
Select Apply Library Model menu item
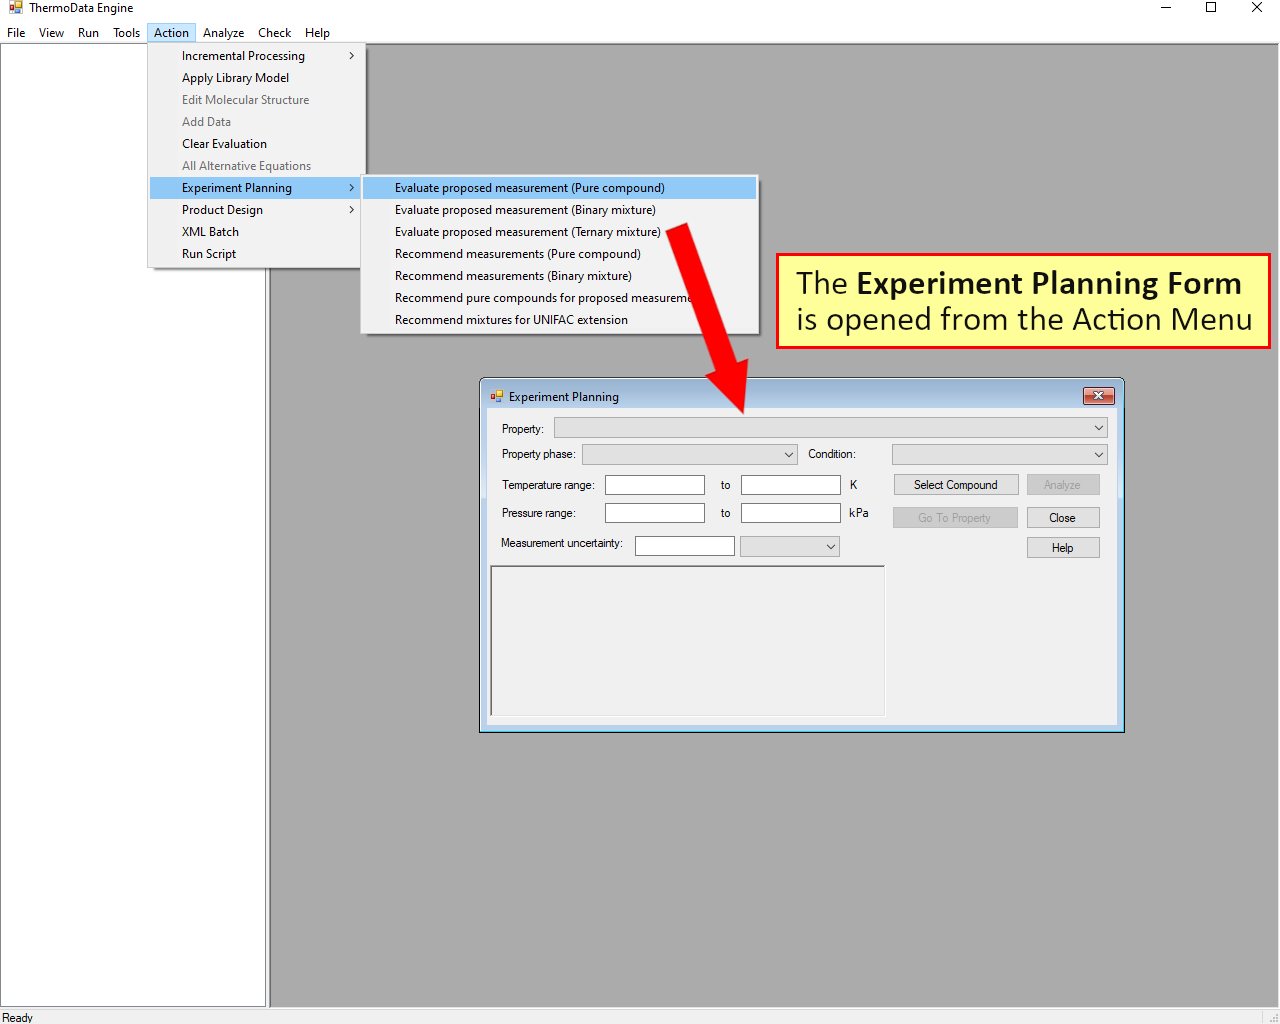235,78
